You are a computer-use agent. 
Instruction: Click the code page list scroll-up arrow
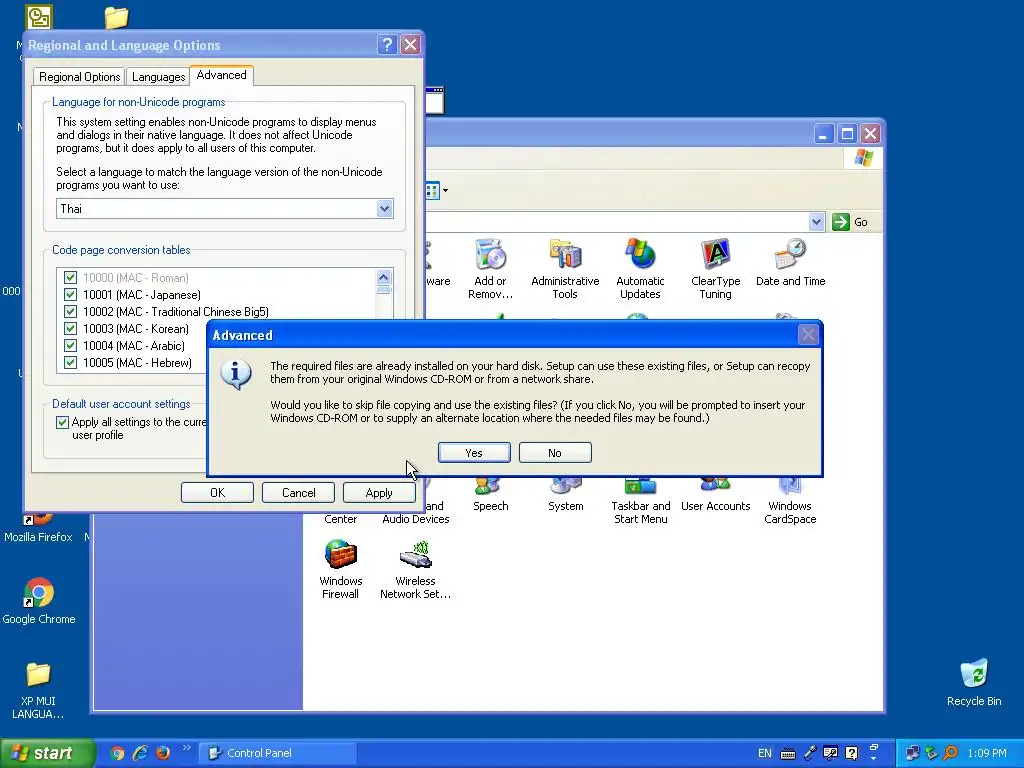tap(384, 277)
